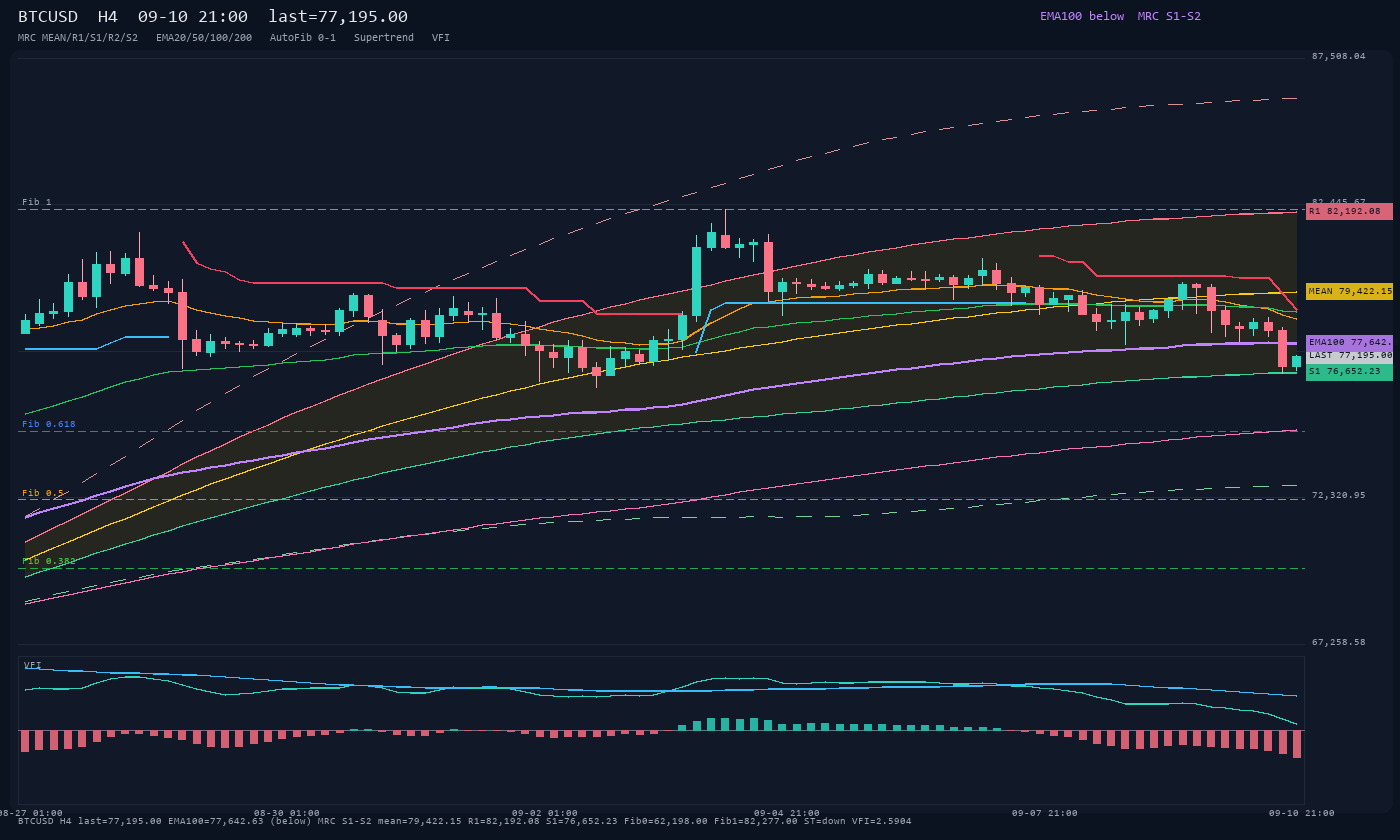Click the 09-07 21:00 time axis label
Screen dimensions: 1400x840
pos(1045,813)
